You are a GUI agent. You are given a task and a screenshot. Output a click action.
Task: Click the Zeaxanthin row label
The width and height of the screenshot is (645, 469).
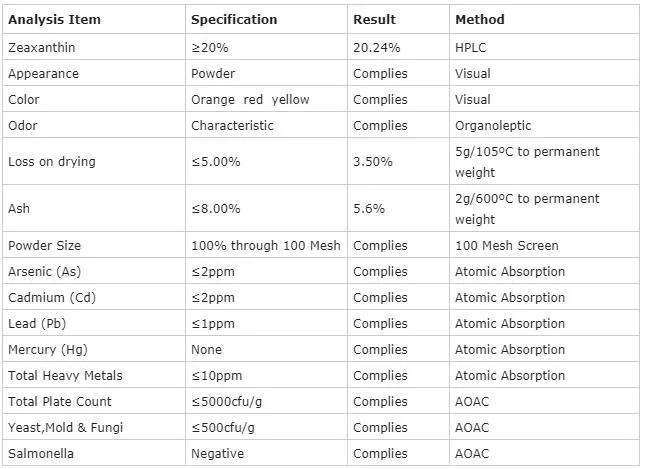point(41,47)
